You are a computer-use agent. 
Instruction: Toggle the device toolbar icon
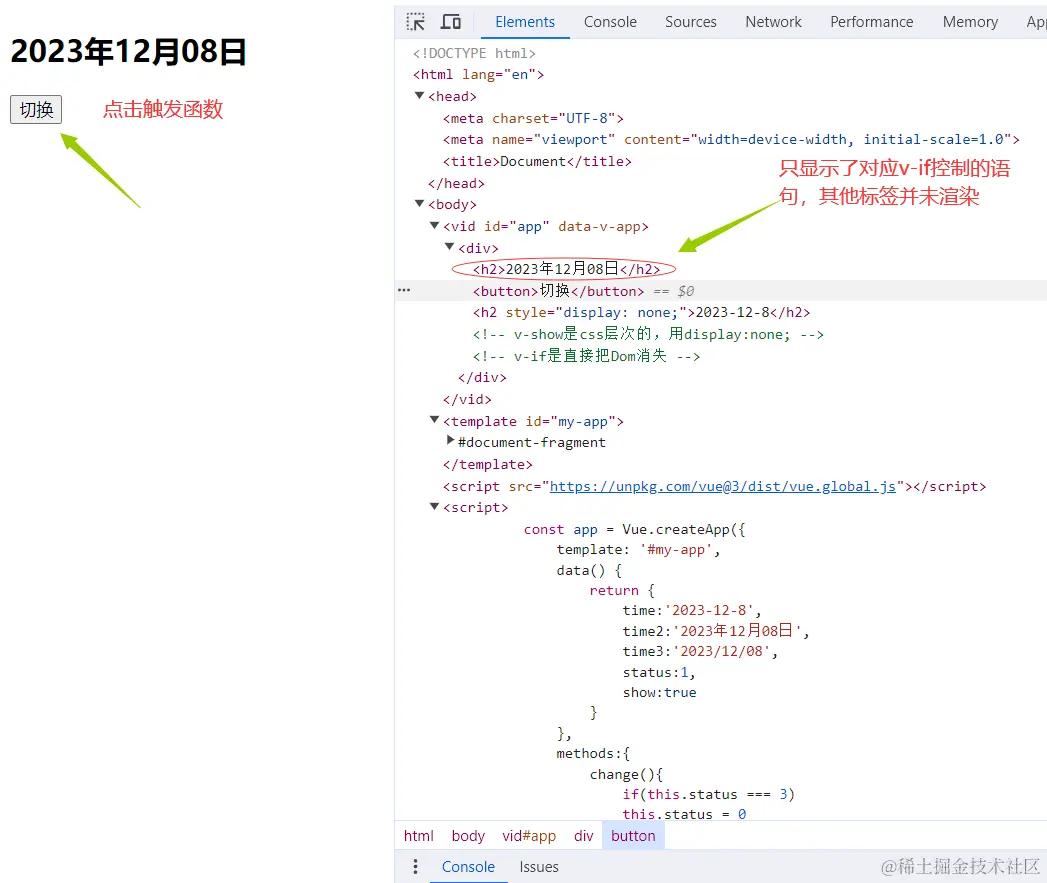click(x=451, y=22)
